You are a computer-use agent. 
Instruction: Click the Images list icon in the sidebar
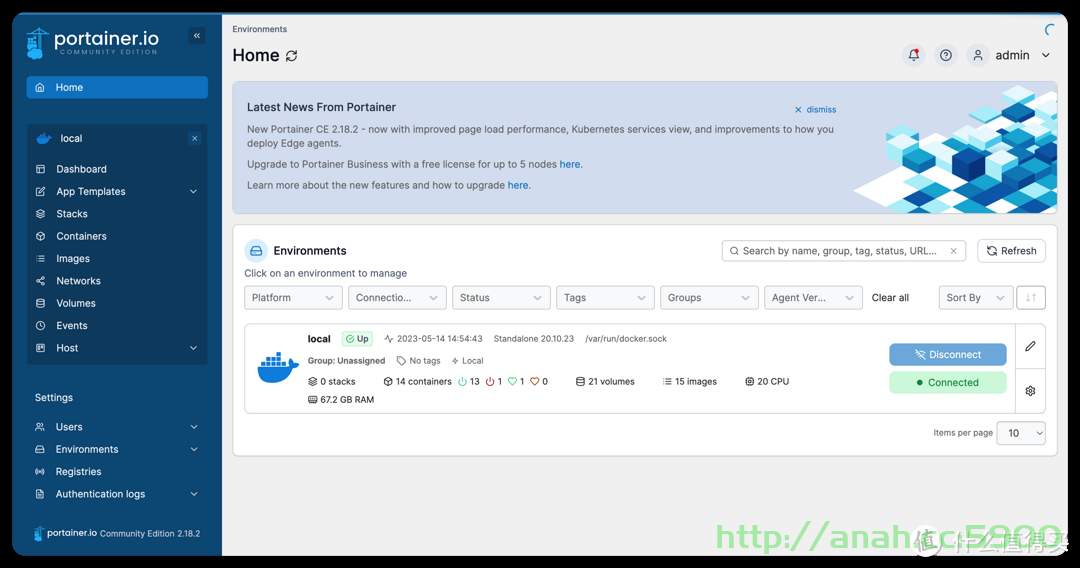[x=41, y=258]
